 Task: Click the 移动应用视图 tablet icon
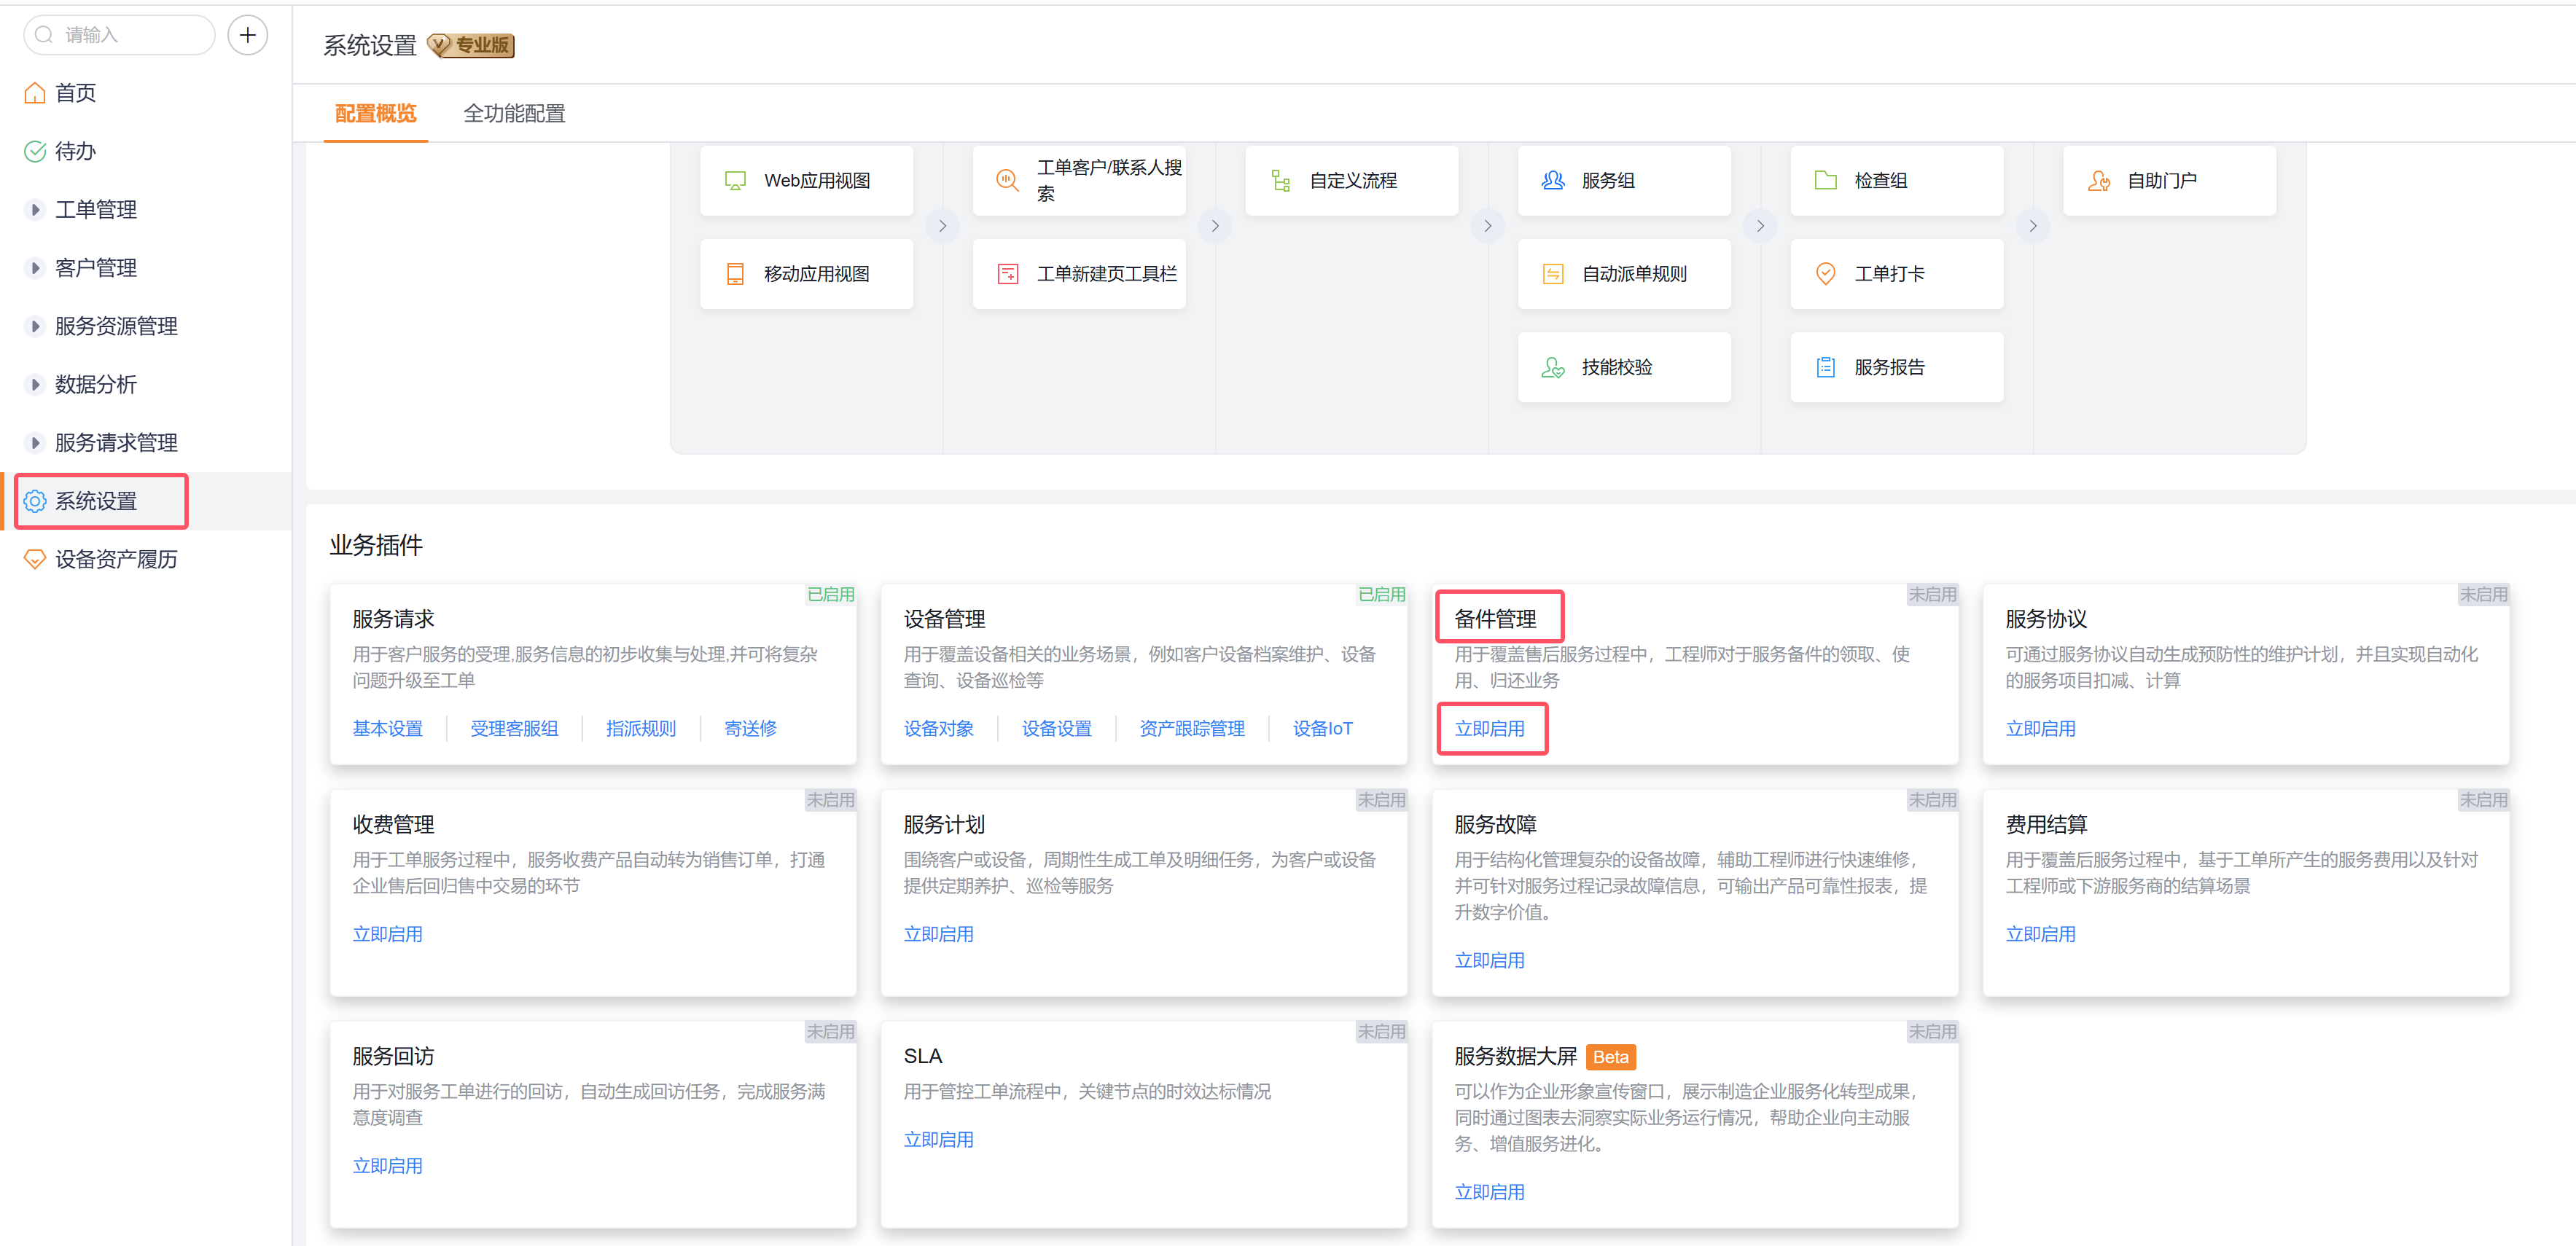(735, 274)
